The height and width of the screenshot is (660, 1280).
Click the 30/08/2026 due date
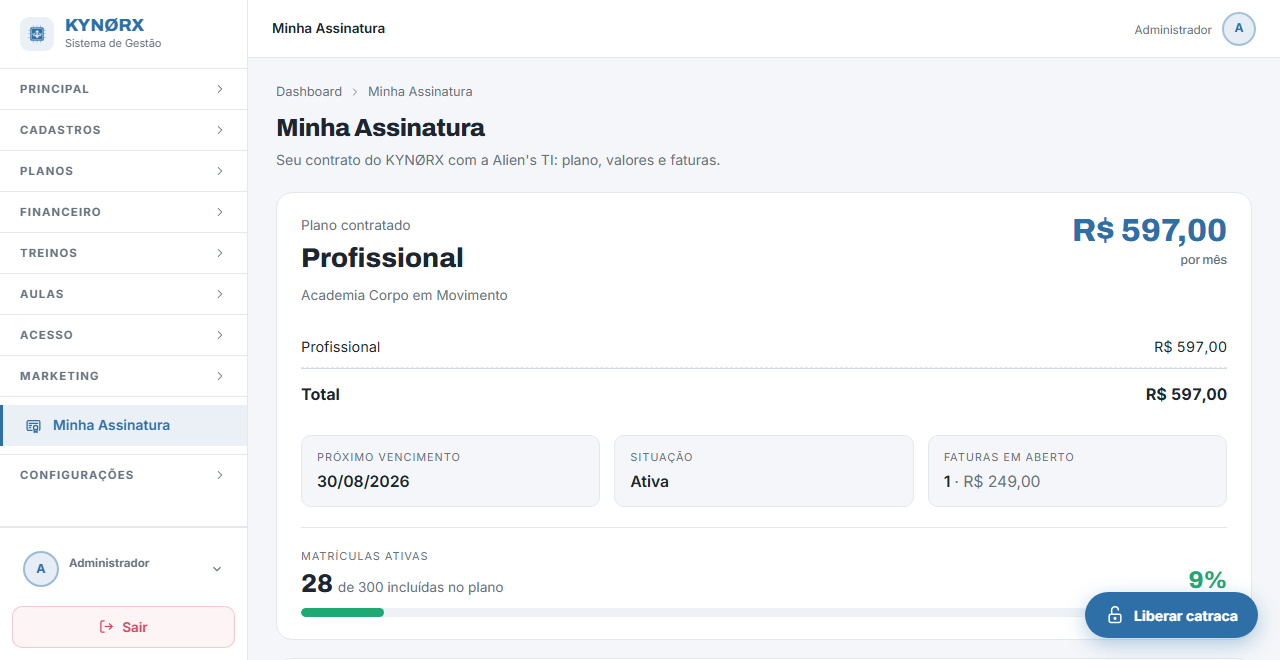tap(363, 481)
